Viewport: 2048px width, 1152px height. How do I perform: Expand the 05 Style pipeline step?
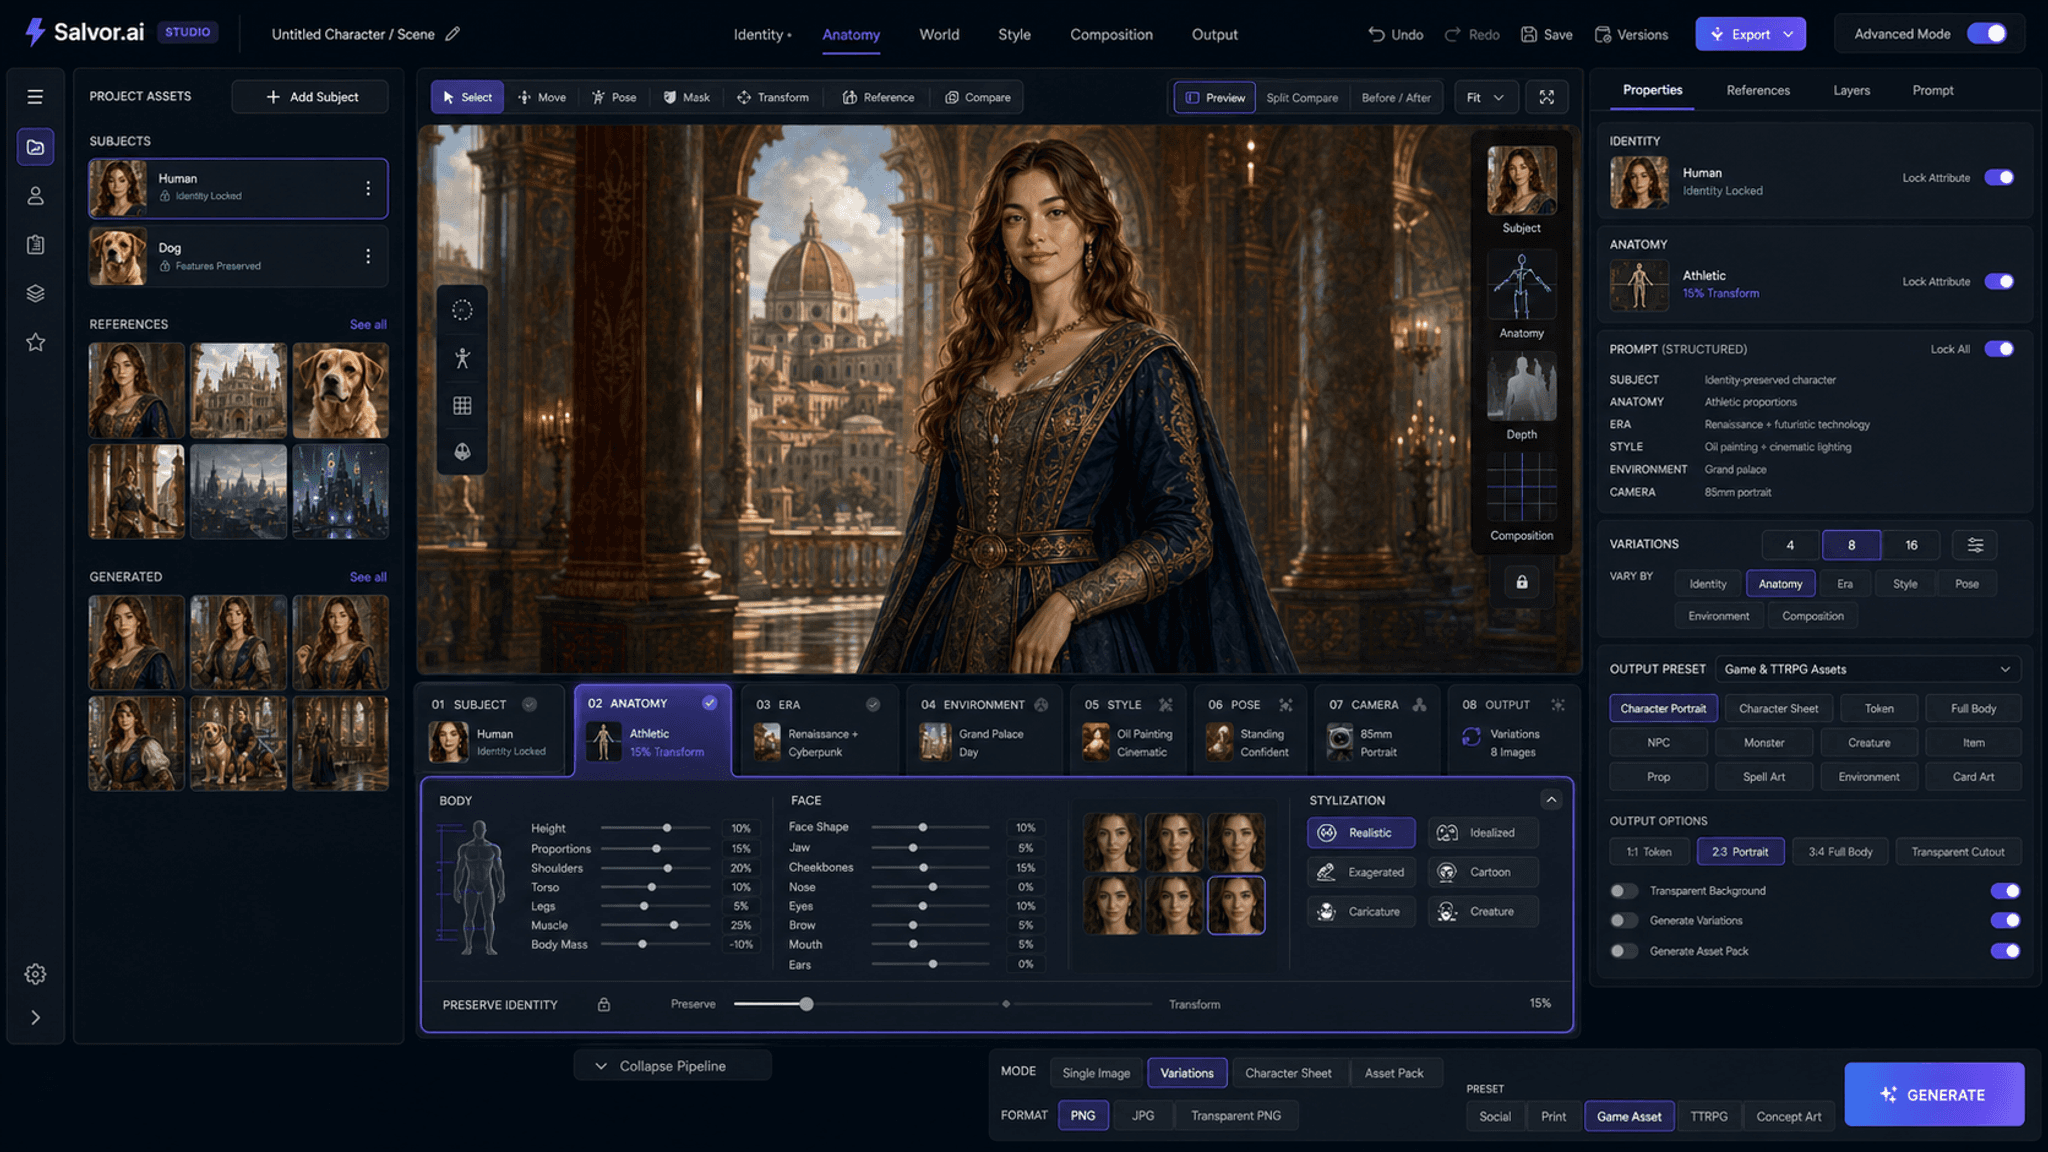[x=1128, y=731]
